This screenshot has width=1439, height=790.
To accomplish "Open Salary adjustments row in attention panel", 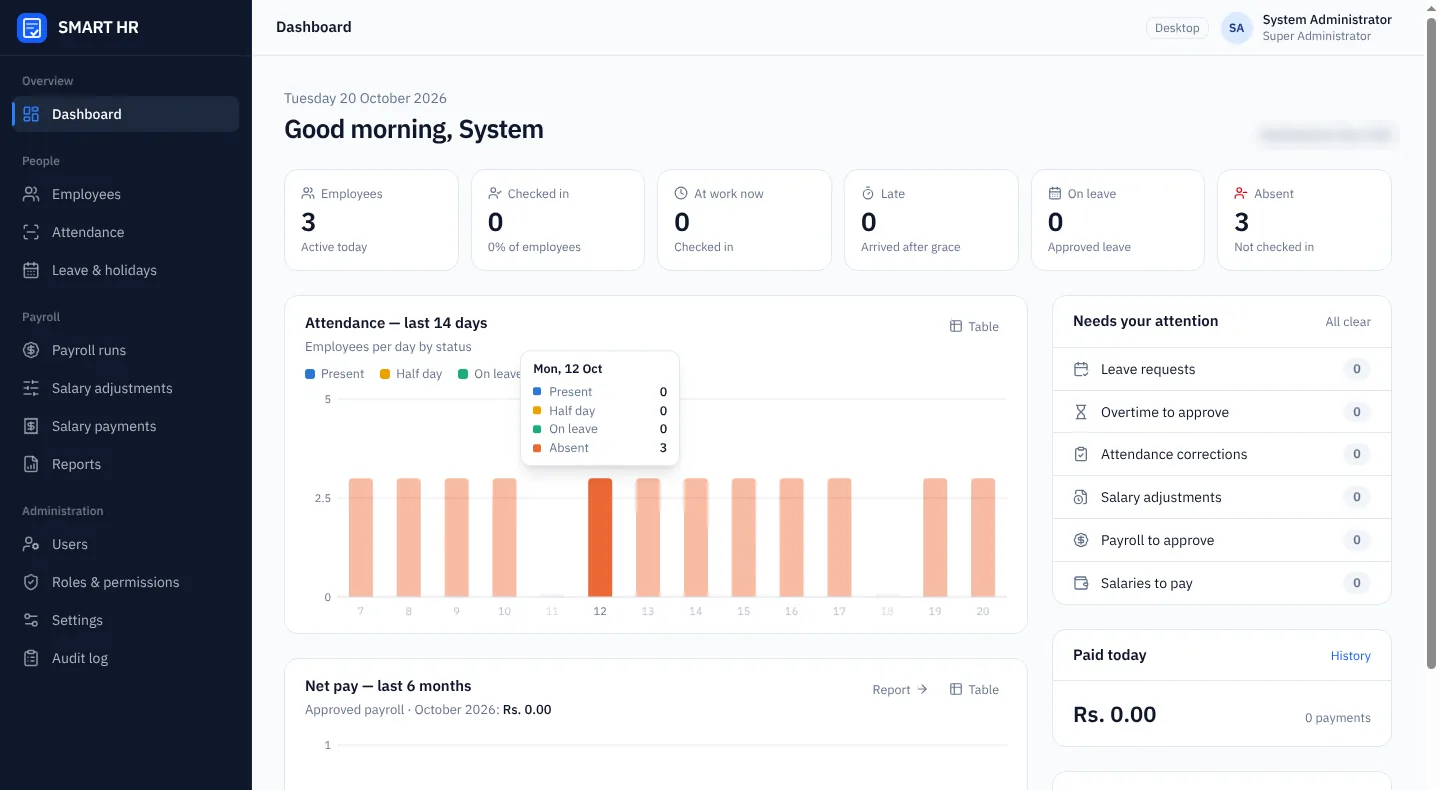I will [1221, 497].
